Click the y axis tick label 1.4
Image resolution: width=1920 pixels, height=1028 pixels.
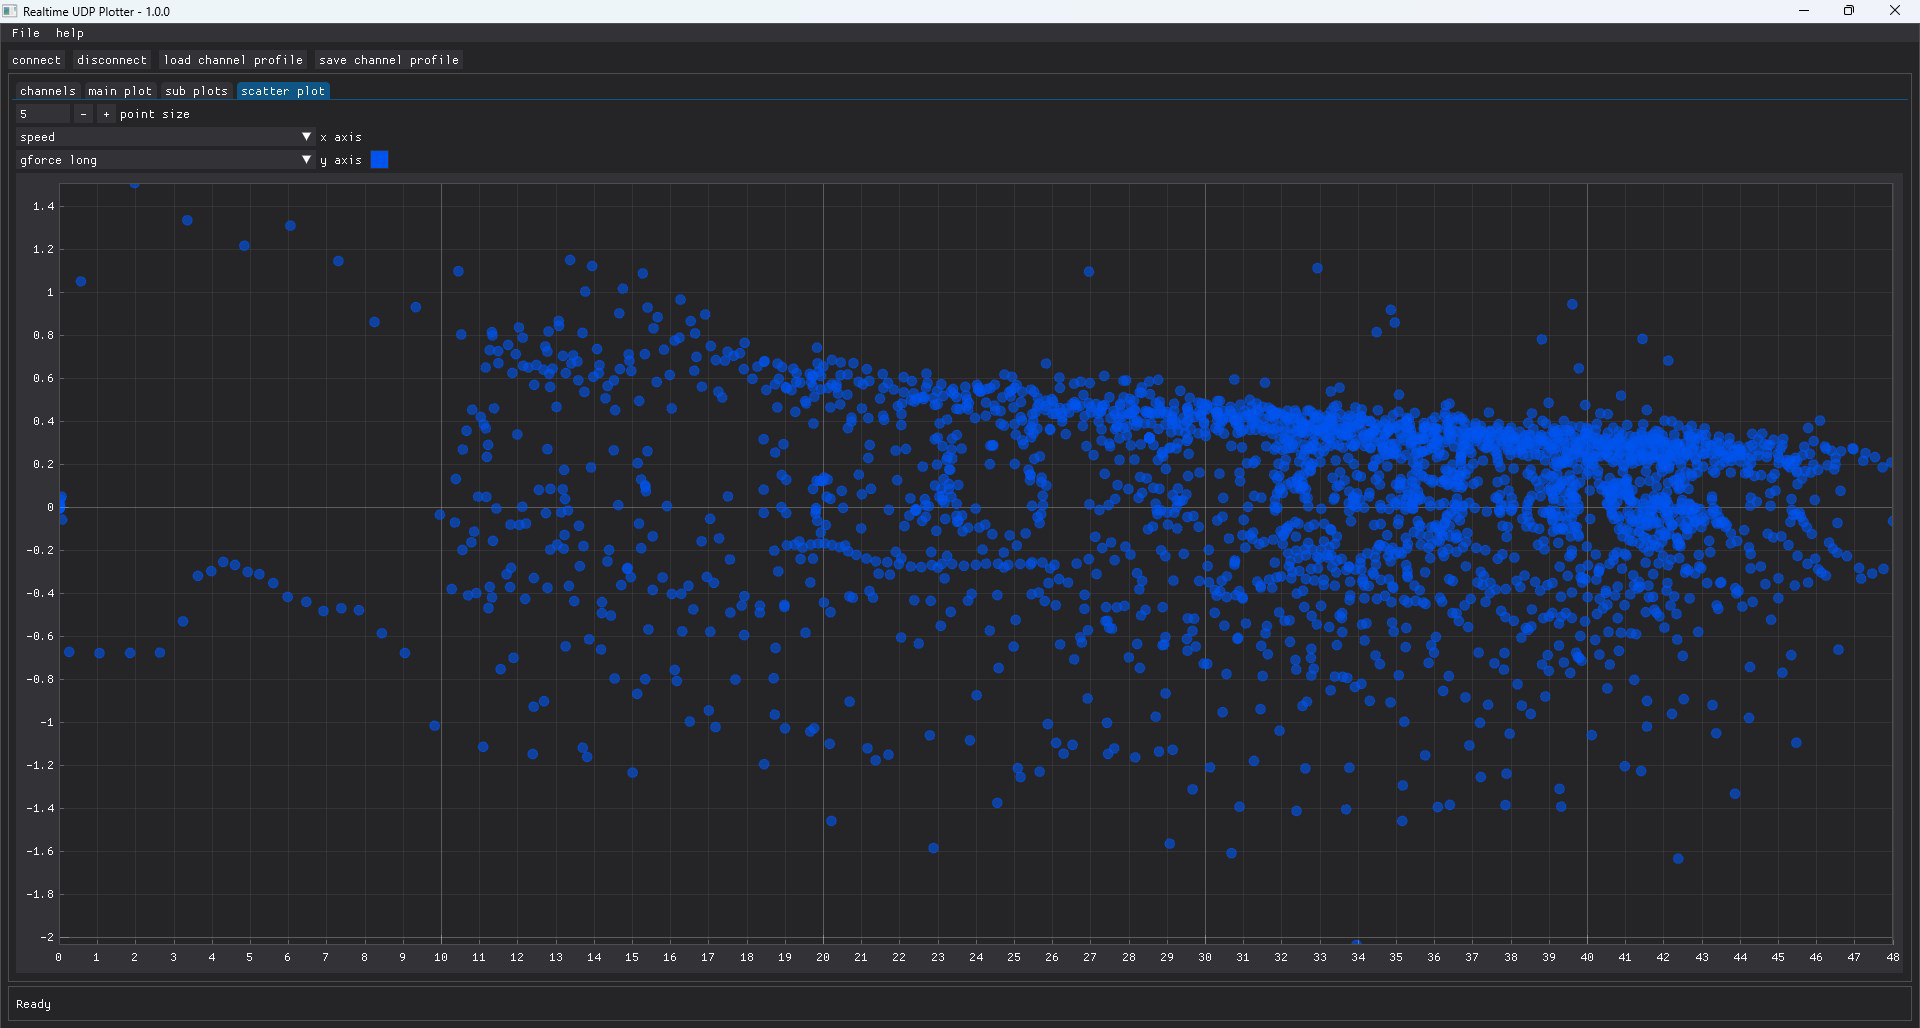tap(43, 206)
